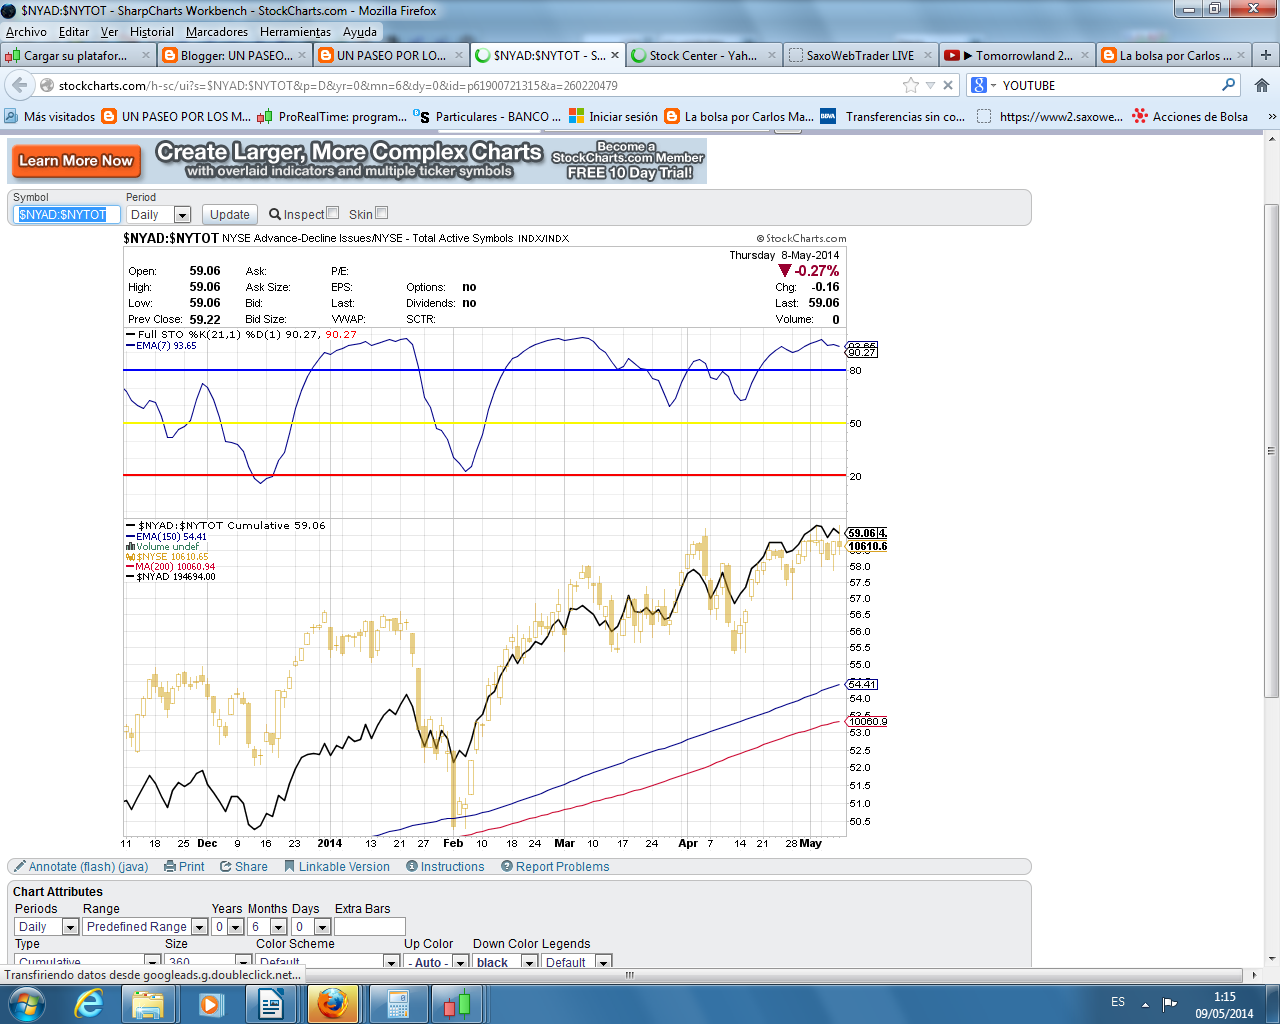The image size is (1280, 1024).
Task: Click the Annotate pencil icon
Action: [20, 866]
